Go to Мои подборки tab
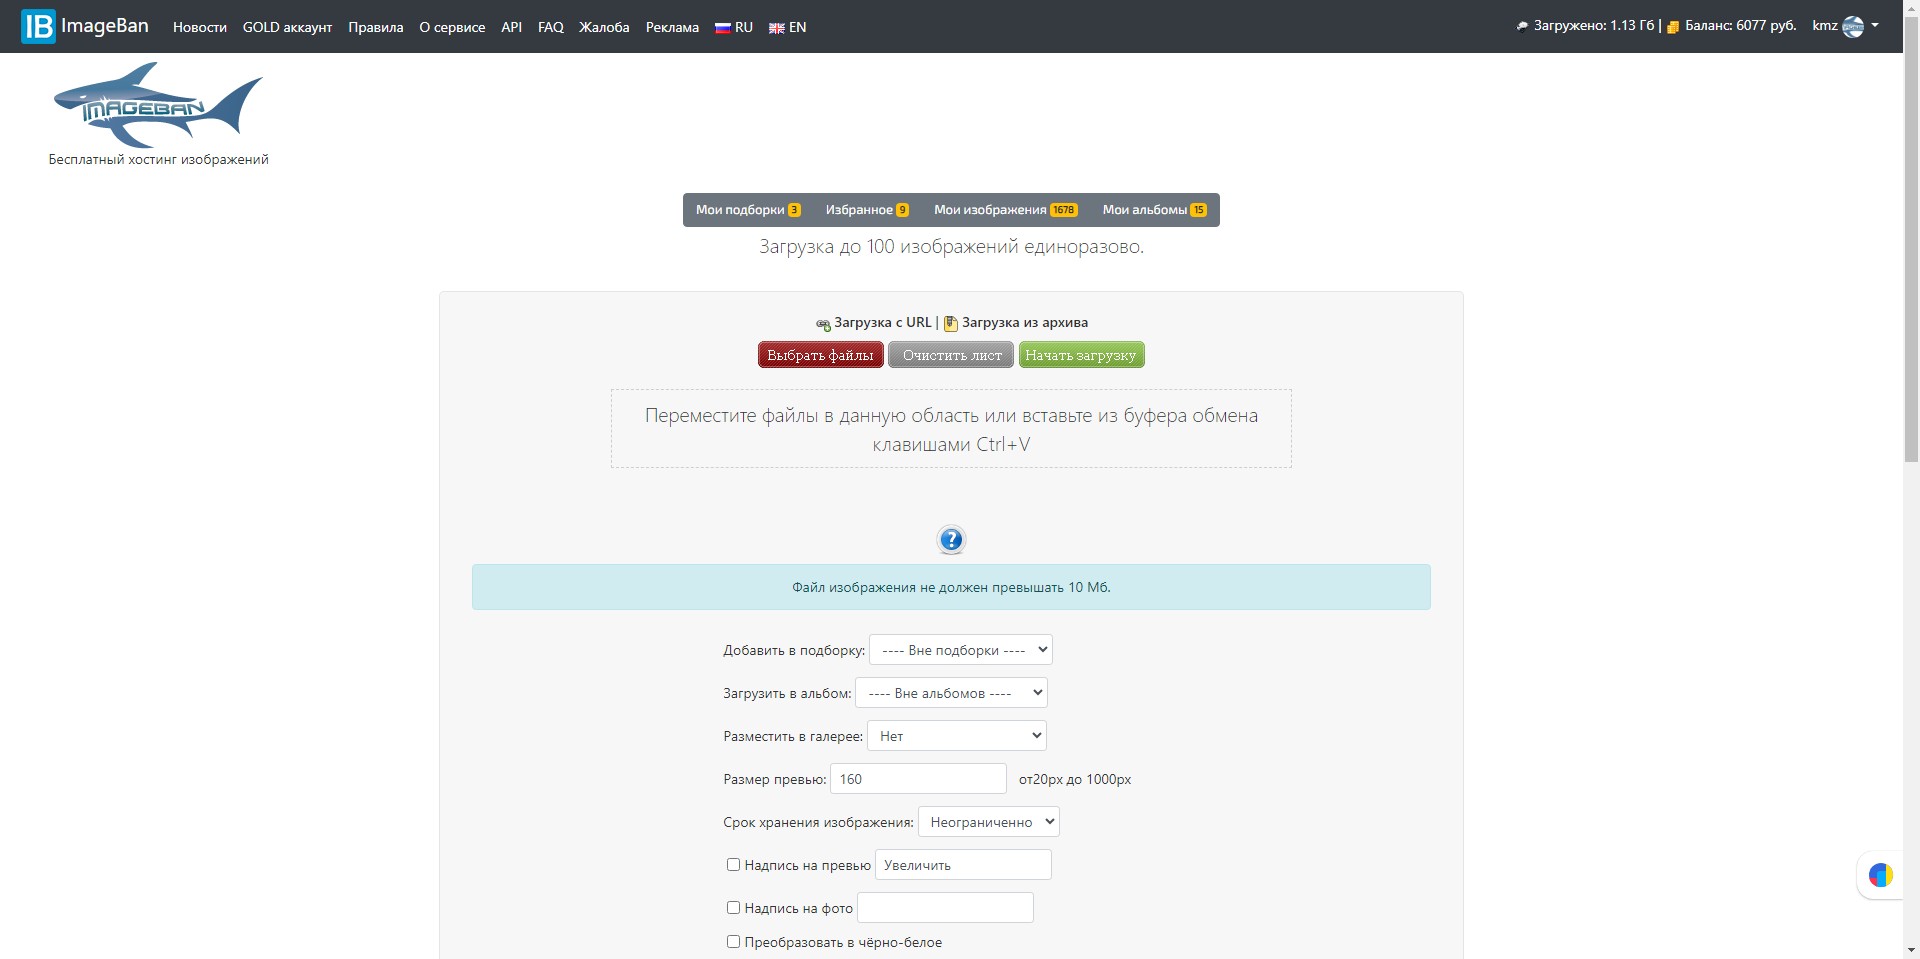The image size is (1920, 959). [748, 210]
